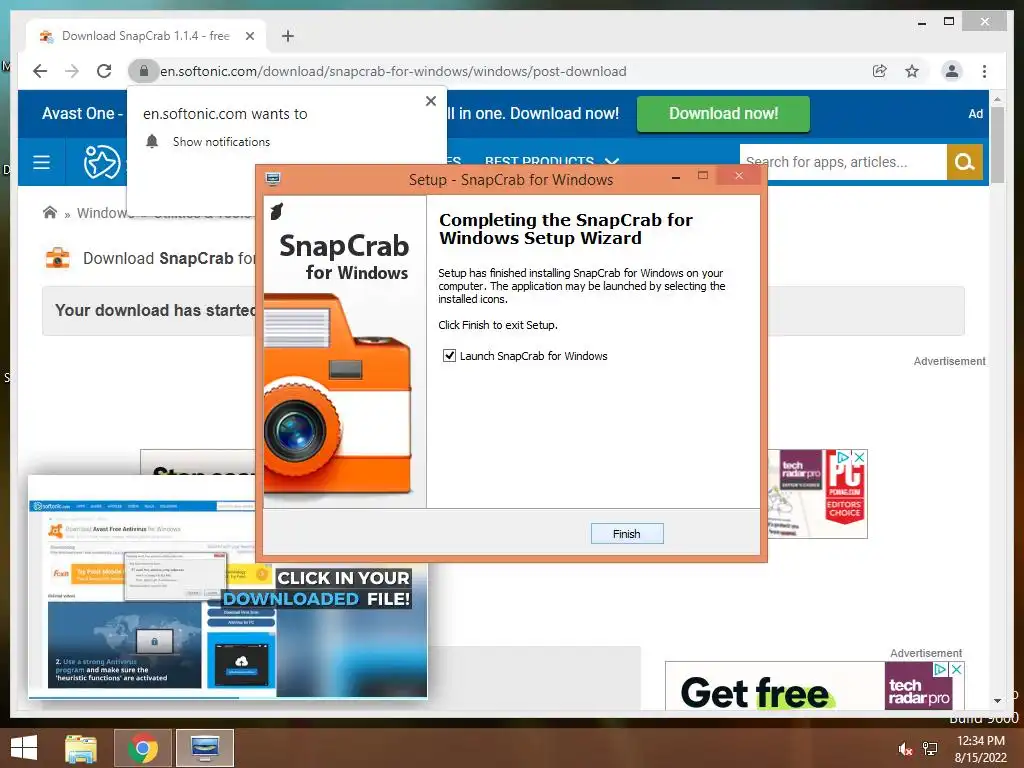Click the bell Show notifications icon
Screen dimensions: 1024x768
click(x=152, y=141)
